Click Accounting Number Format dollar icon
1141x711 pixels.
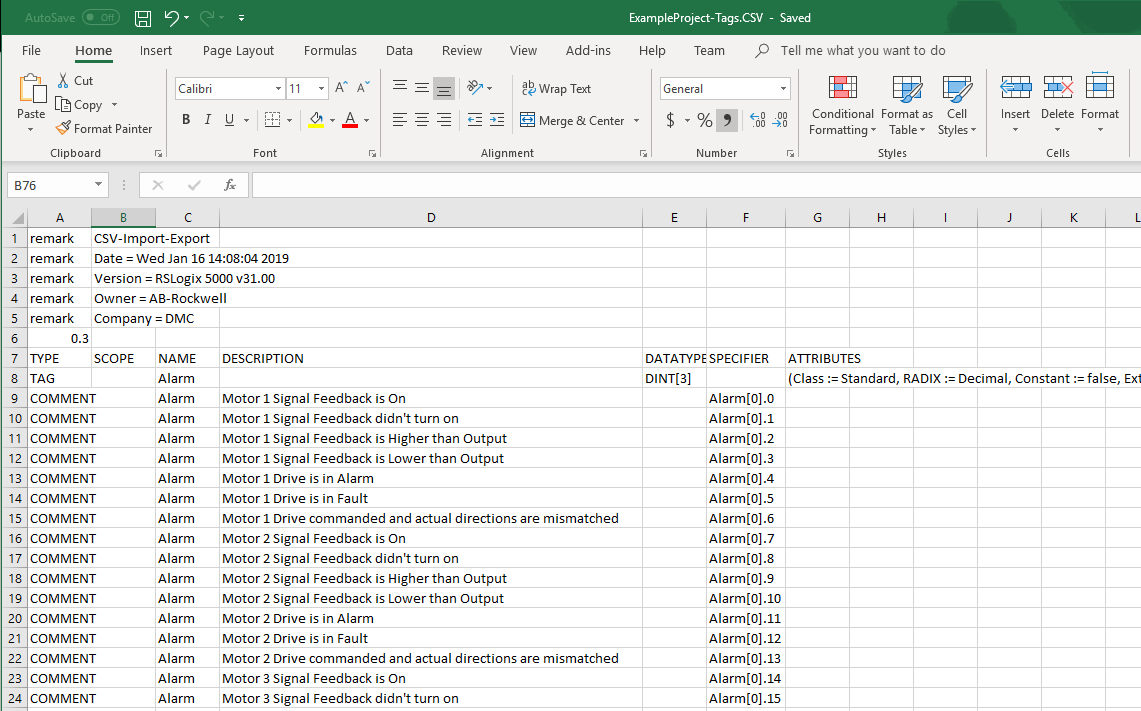coord(670,119)
